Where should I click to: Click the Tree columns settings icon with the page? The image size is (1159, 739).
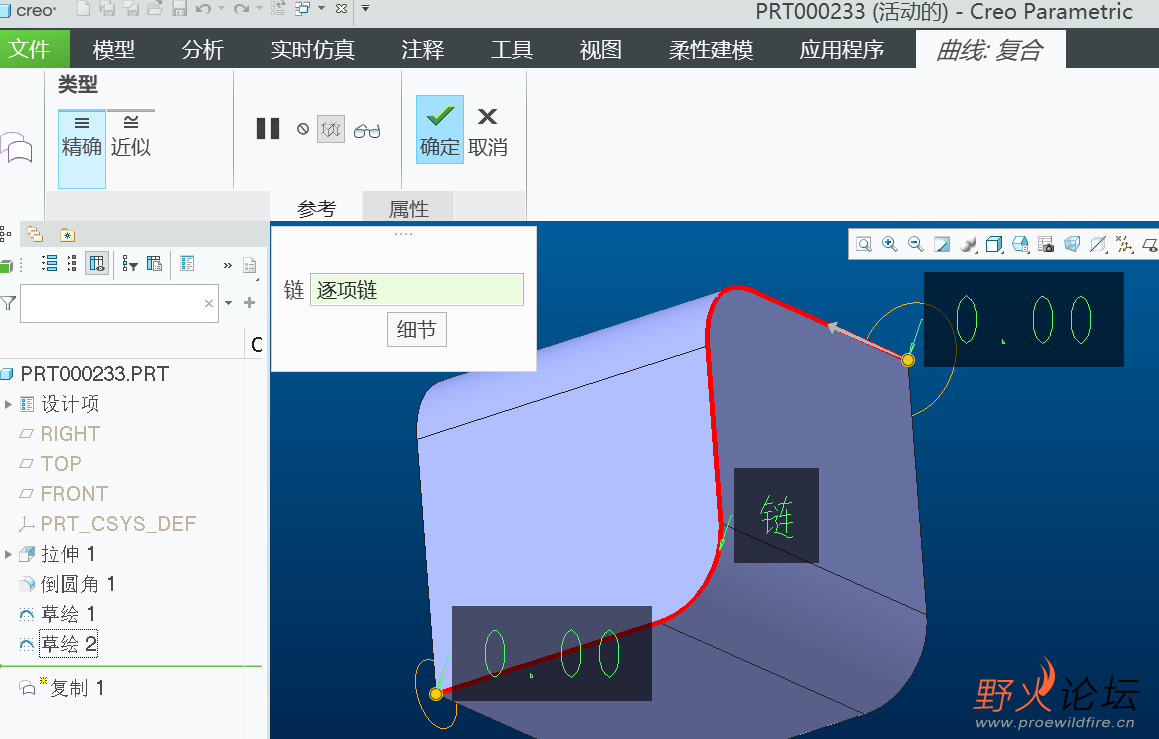click(154, 263)
